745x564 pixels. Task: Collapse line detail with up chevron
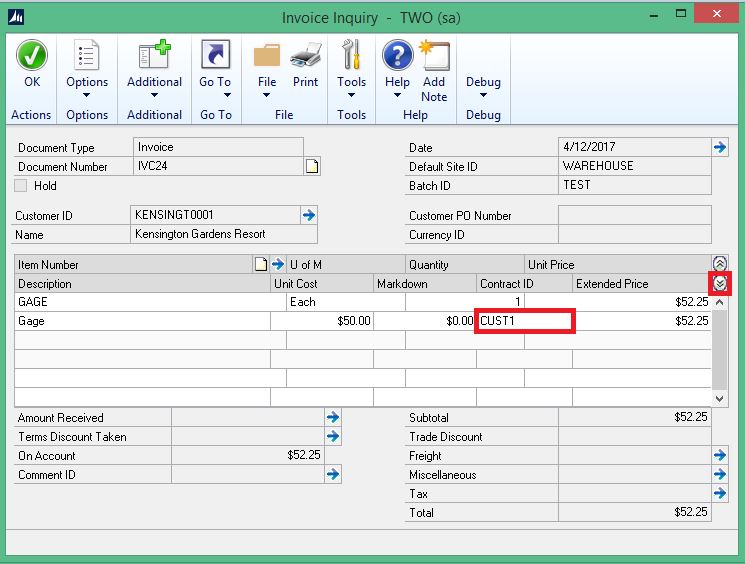point(720,263)
